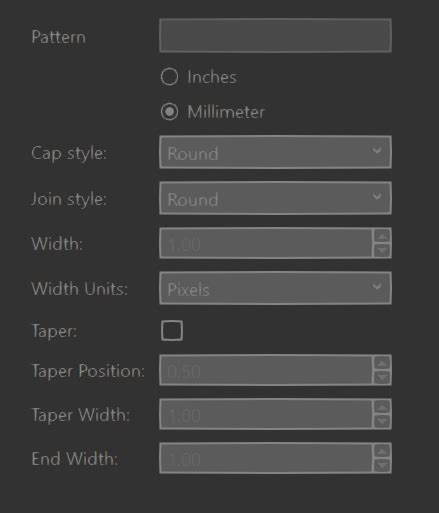Image resolution: width=439 pixels, height=513 pixels.
Task: Decrease Taper Position with down arrow
Action: click(382, 377)
